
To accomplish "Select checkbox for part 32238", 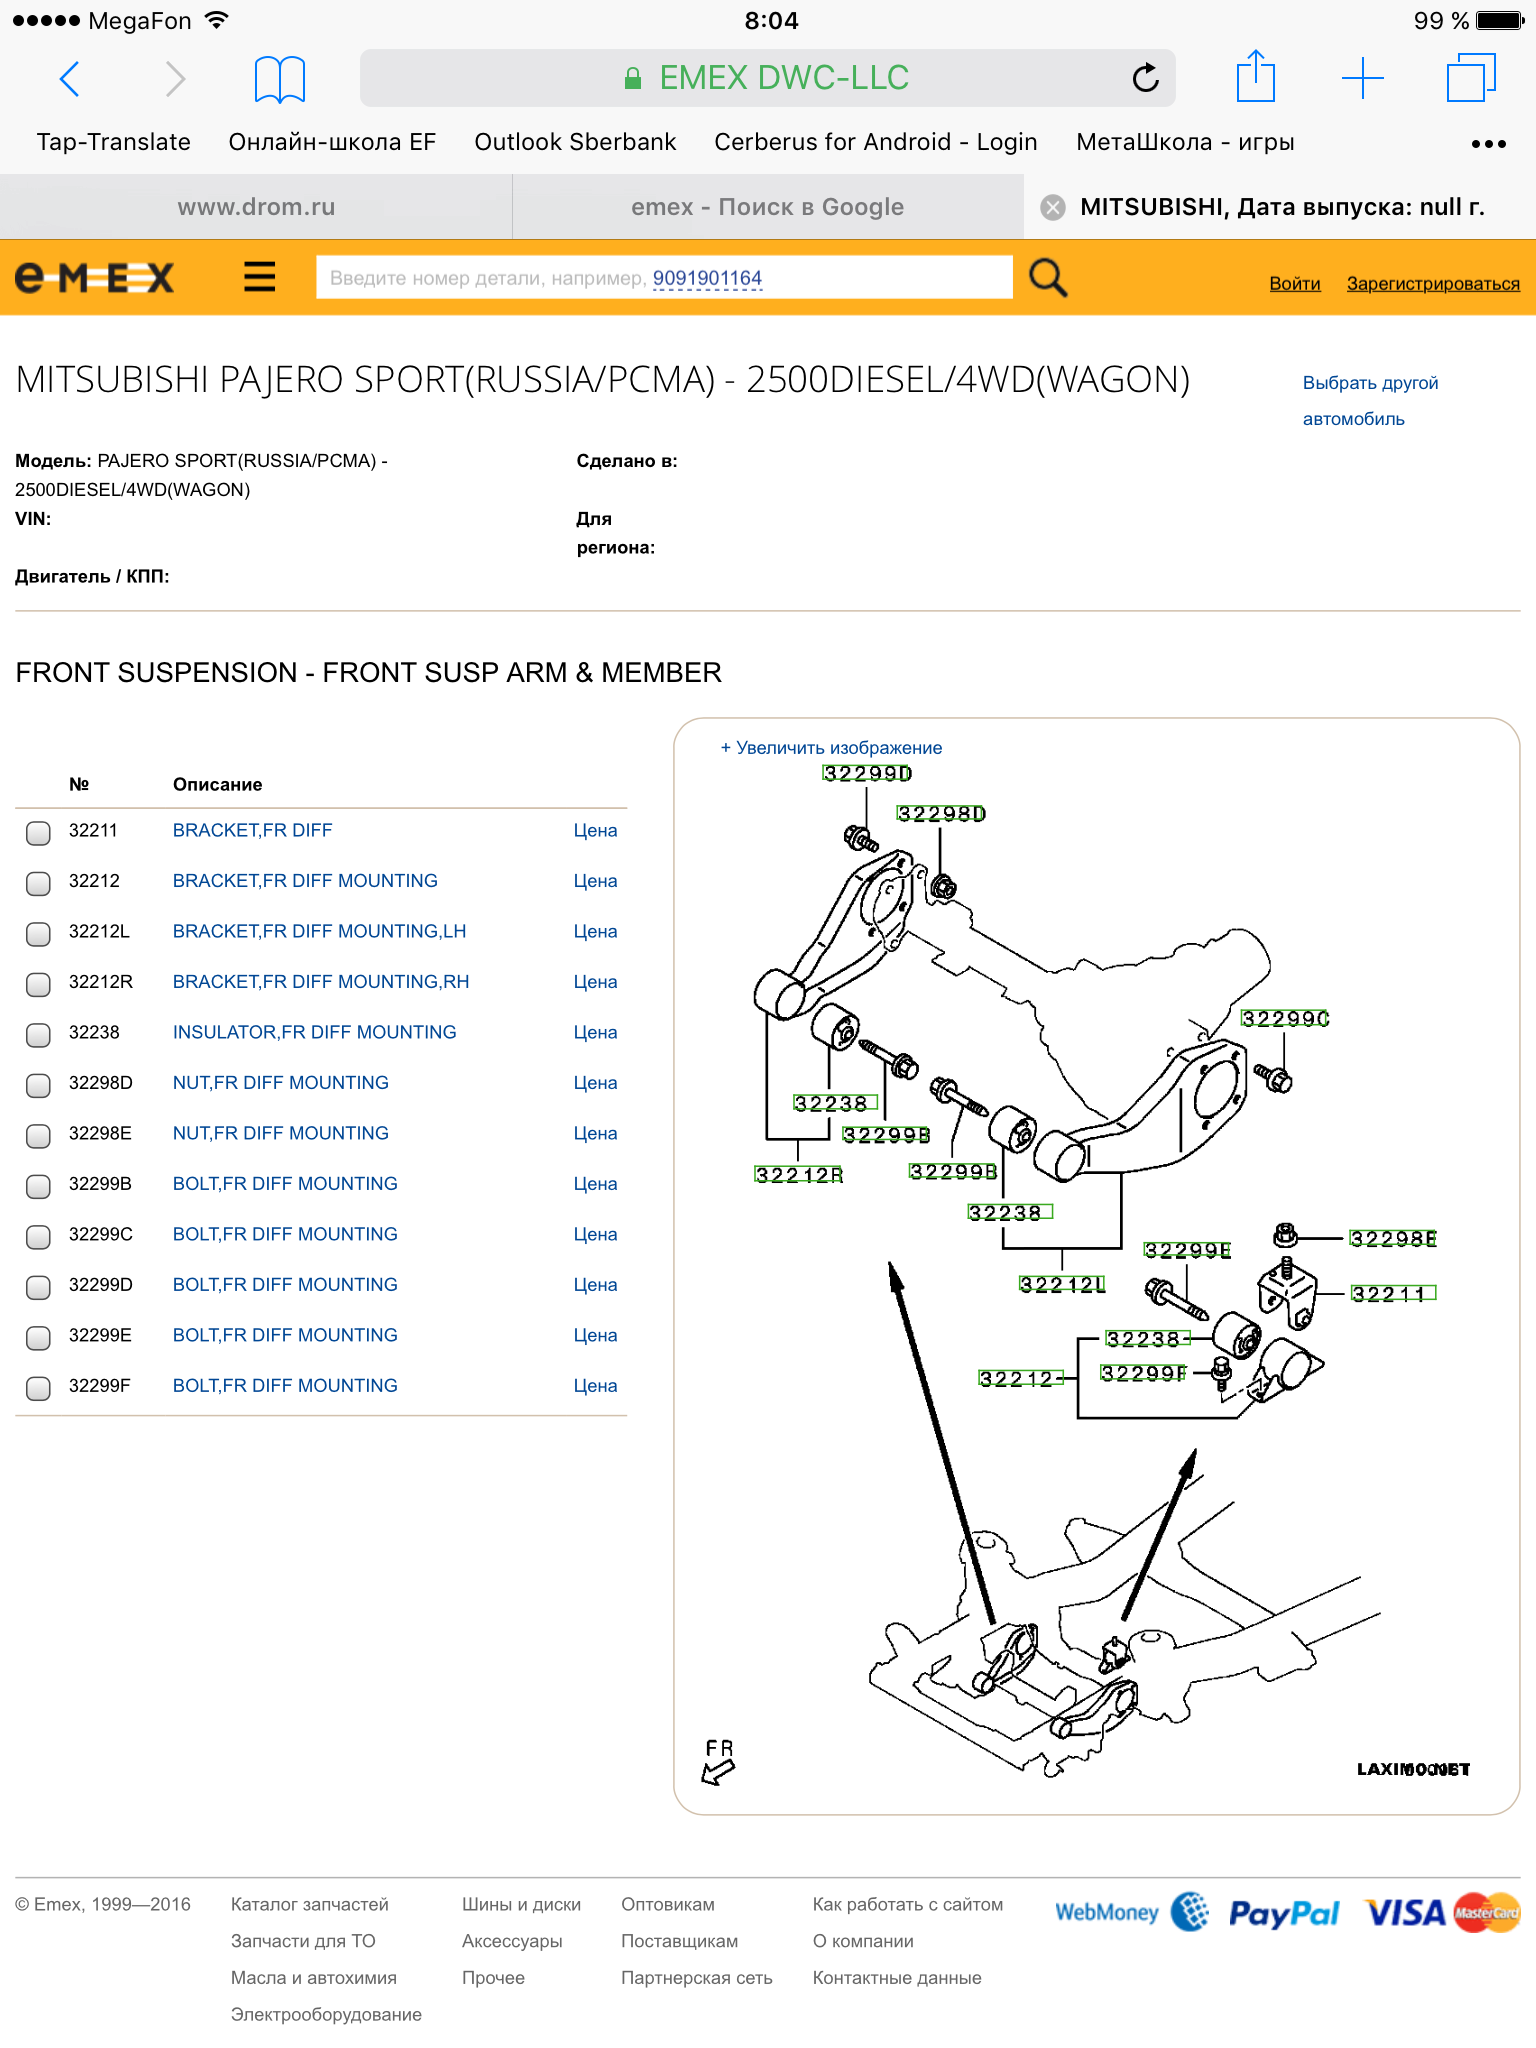I will pyautogui.click(x=38, y=1035).
